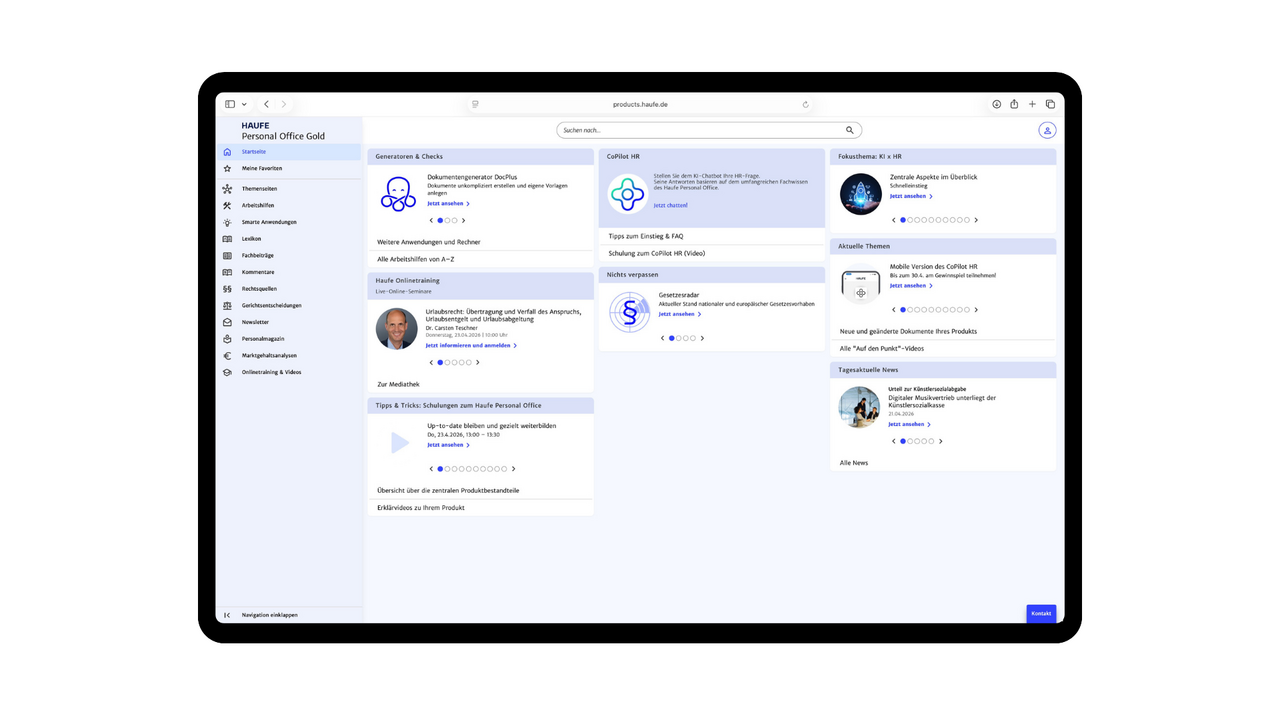1280x720 pixels.
Task: Click the Suchen nach search field
Action: pyautogui.click(x=700, y=130)
